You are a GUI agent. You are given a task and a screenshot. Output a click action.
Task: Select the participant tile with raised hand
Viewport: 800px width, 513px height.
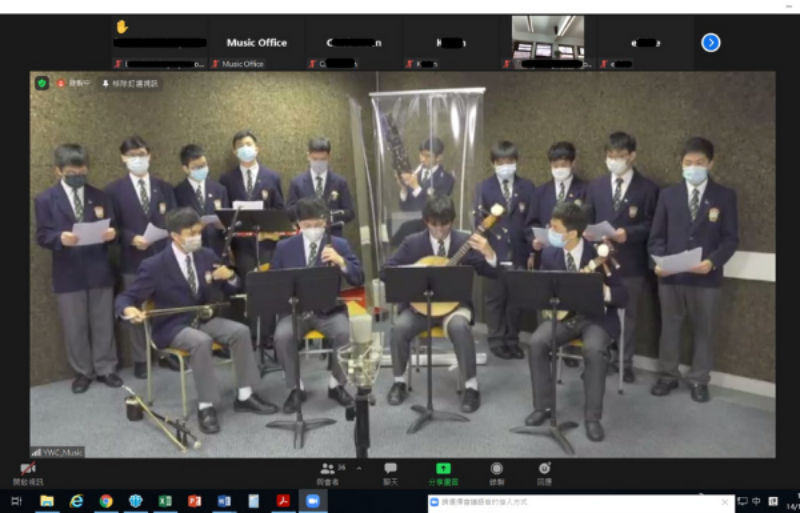pyautogui.click(x=159, y=42)
